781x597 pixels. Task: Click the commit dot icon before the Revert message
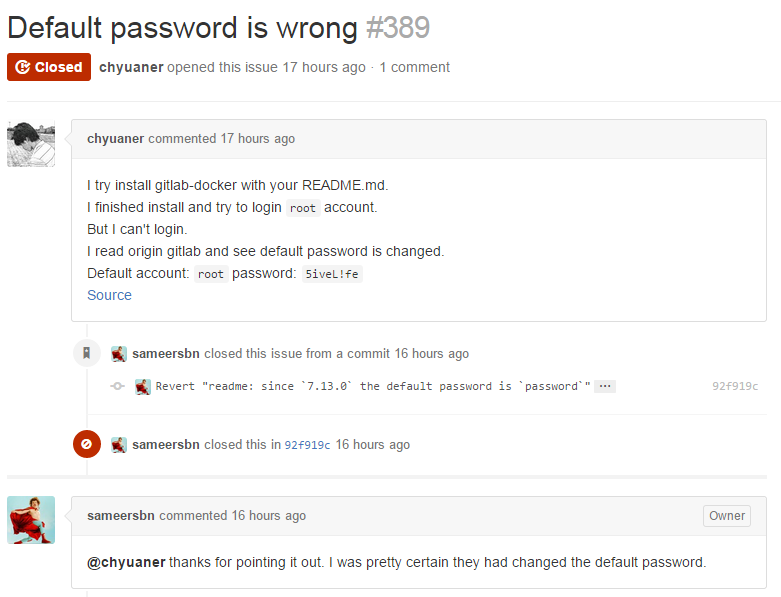117,386
